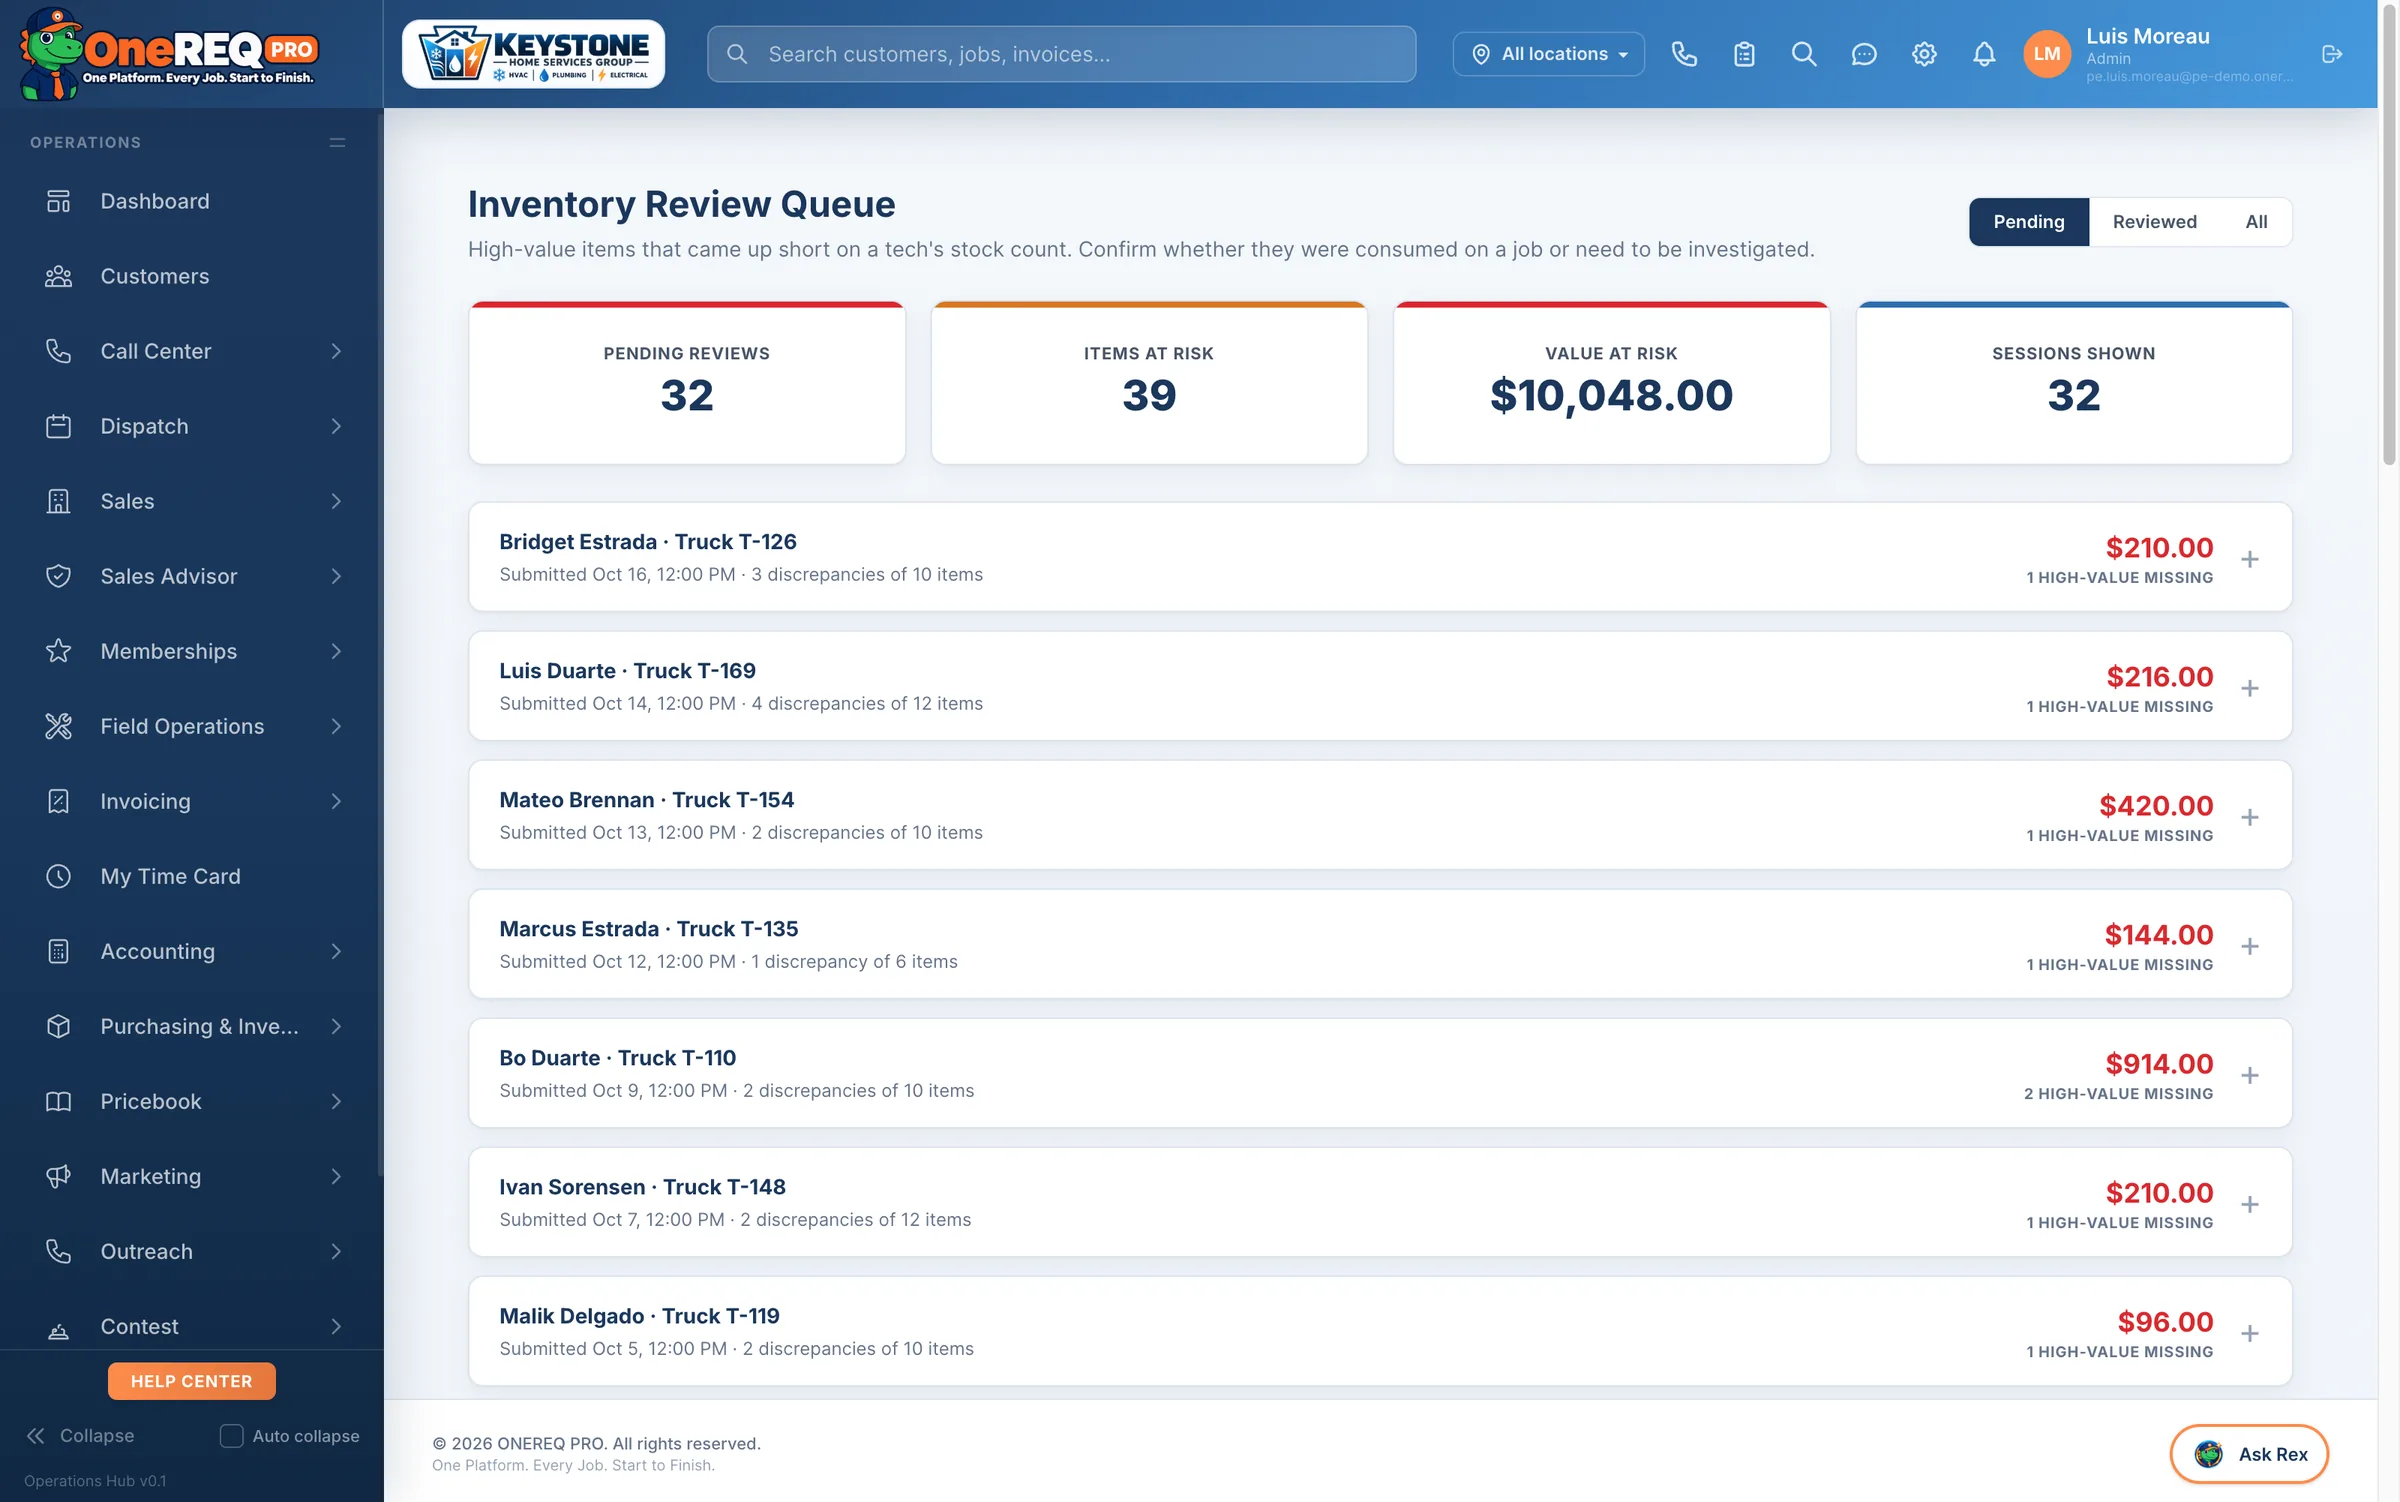Expand Malik Delgado Truck T-119 row

(x=2250, y=1333)
